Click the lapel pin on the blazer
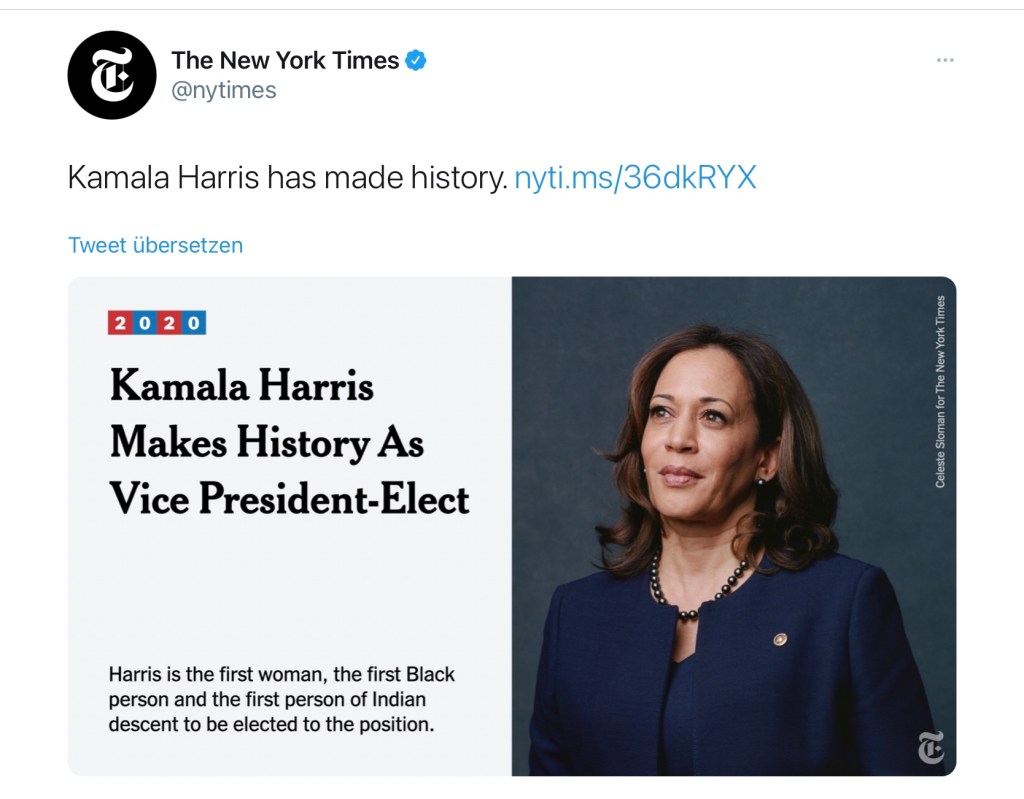 pyautogui.click(x=780, y=638)
